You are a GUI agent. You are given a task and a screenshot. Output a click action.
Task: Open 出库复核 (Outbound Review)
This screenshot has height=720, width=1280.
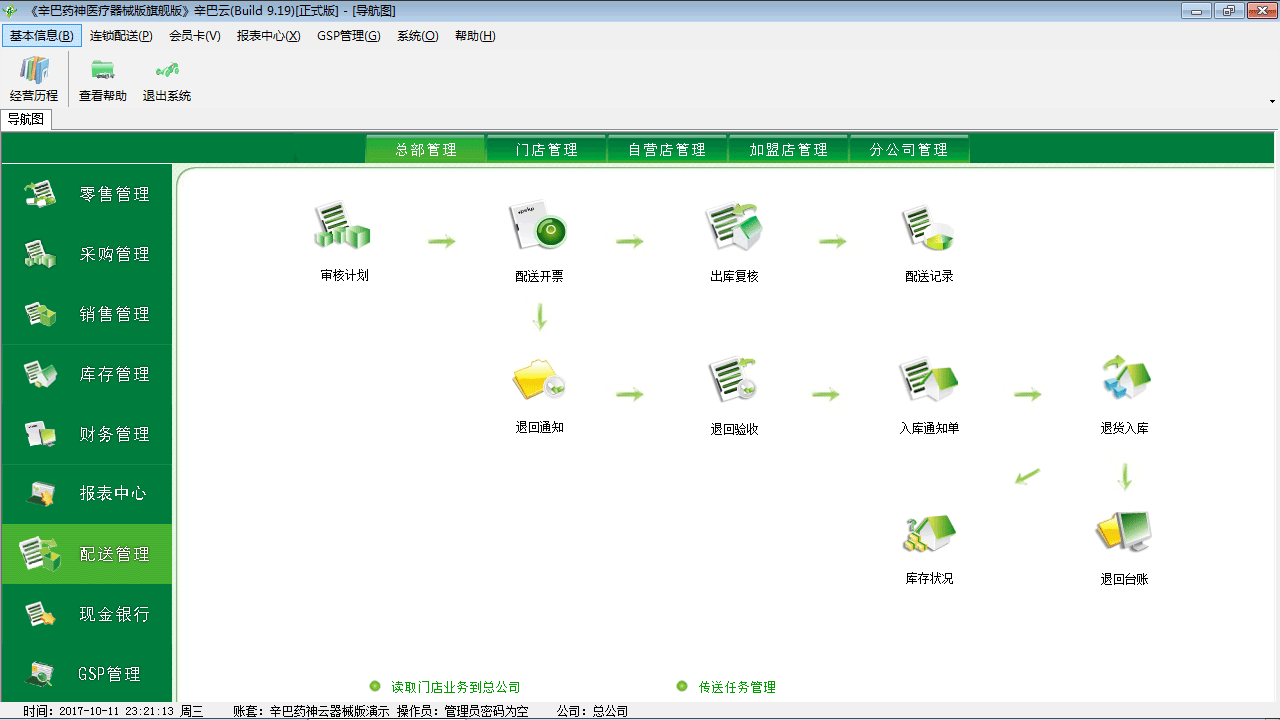pyautogui.click(x=733, y=230)
